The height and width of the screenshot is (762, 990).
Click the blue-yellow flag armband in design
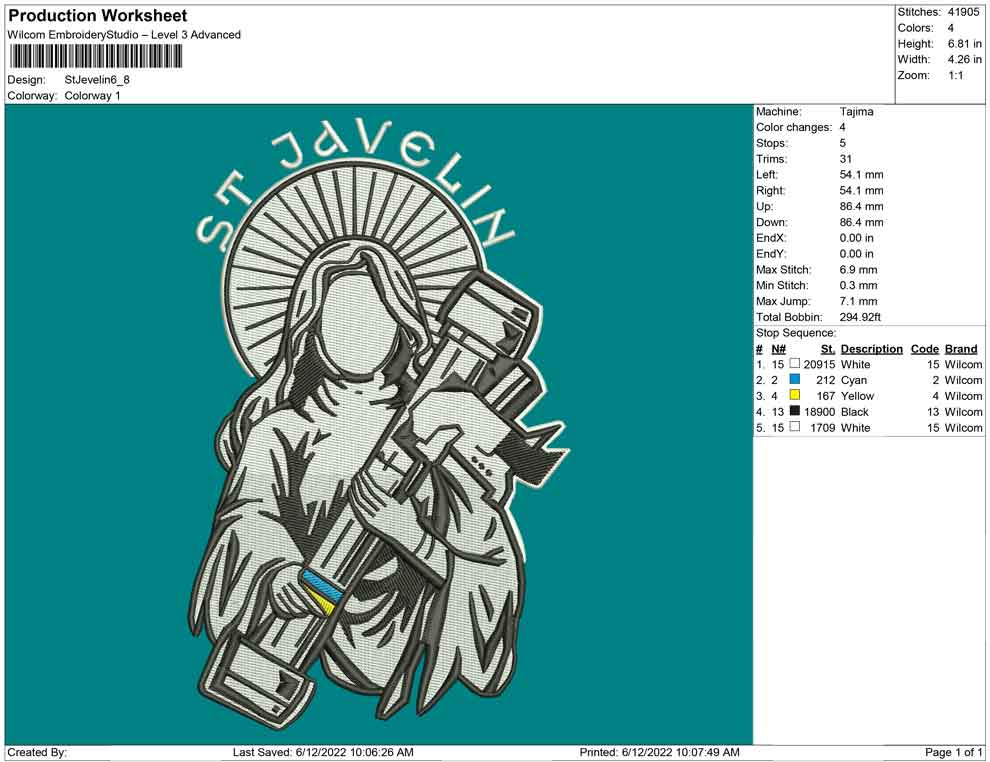pos(320,590)
